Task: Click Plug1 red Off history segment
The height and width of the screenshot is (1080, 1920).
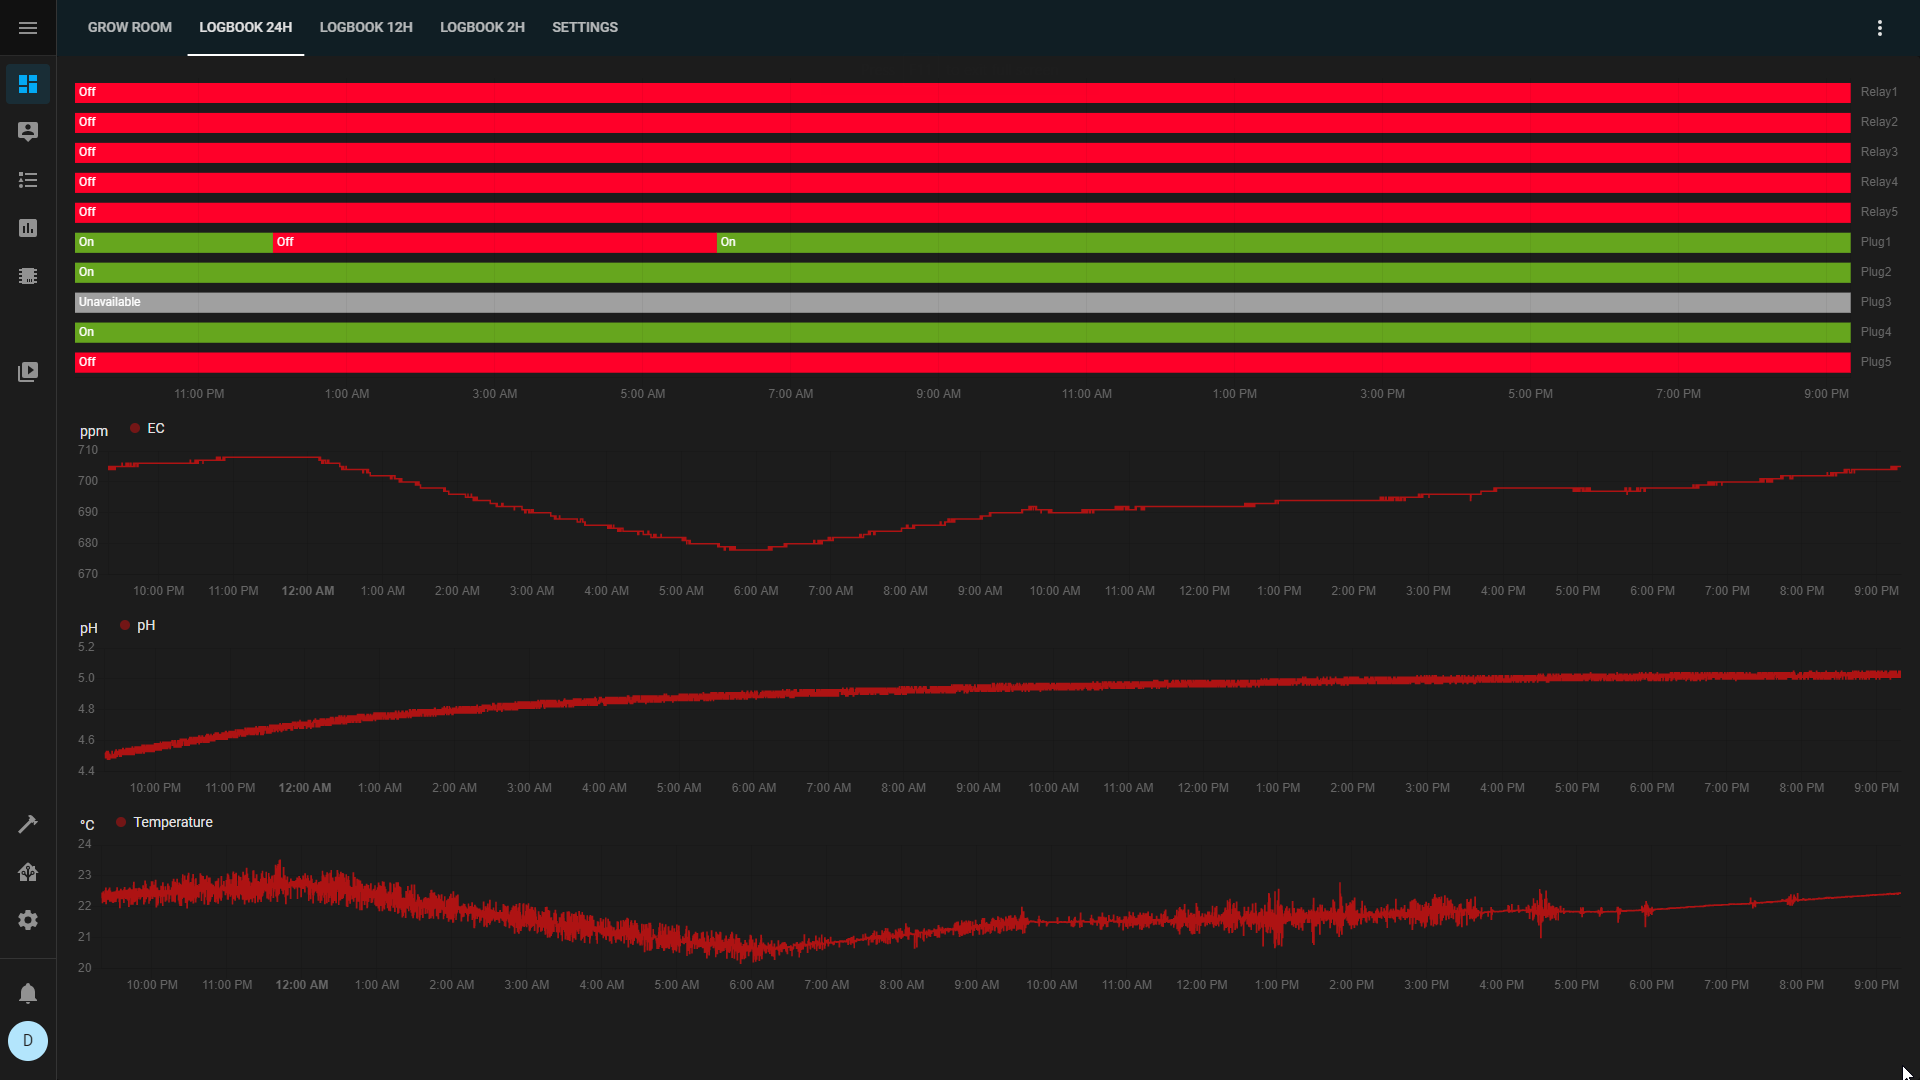Action: click(495, 243)
